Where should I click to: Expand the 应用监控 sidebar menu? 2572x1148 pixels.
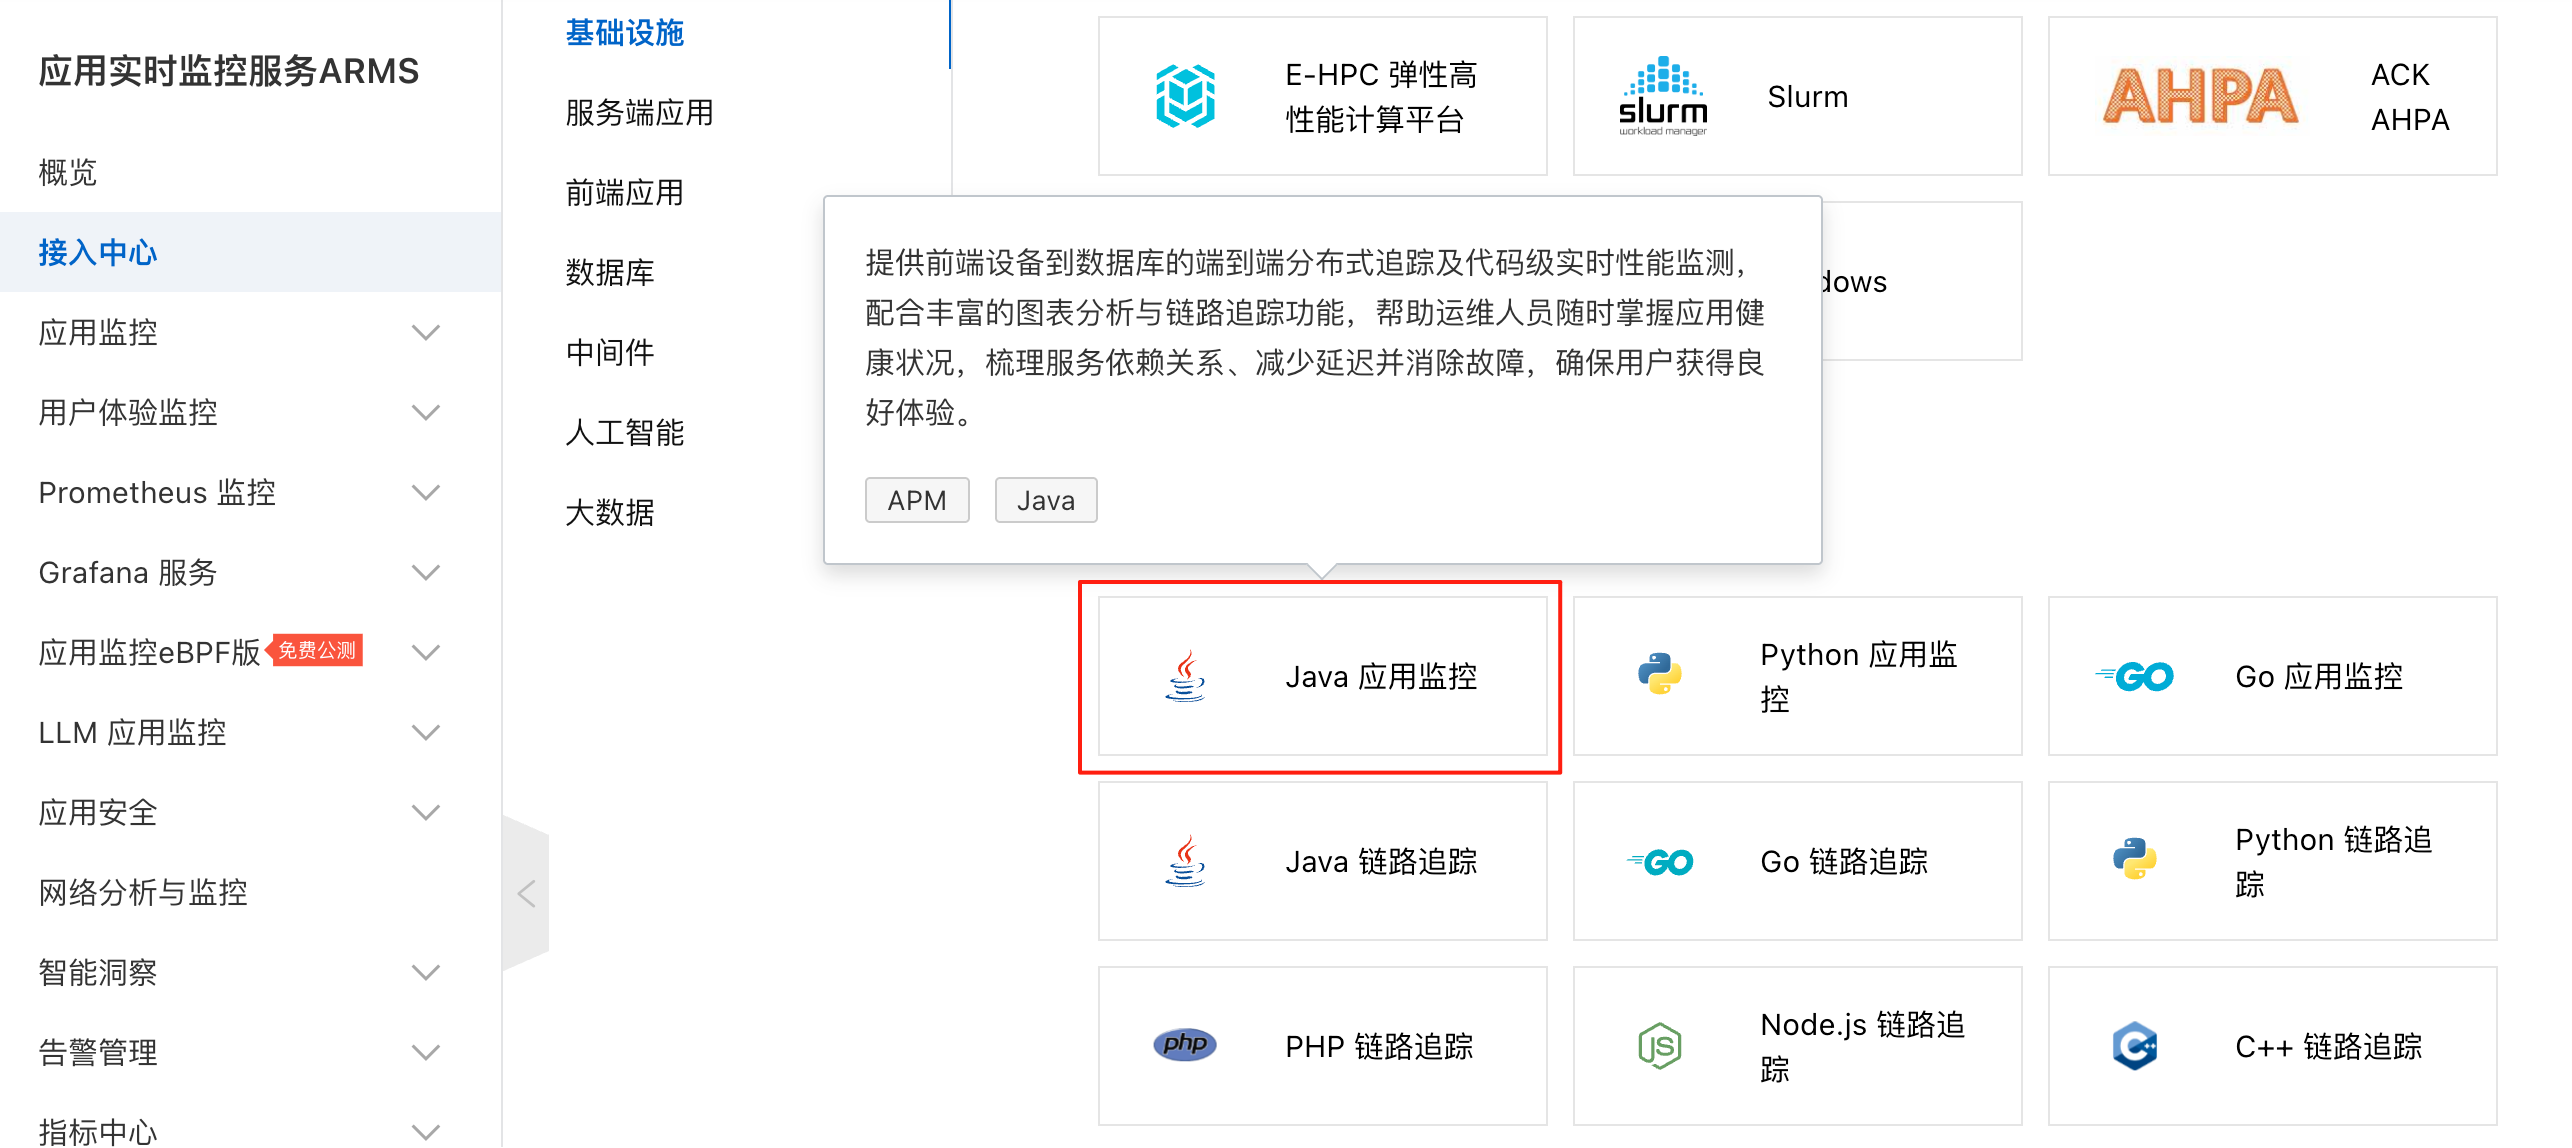pyautogui.click(x=426, y=332)
